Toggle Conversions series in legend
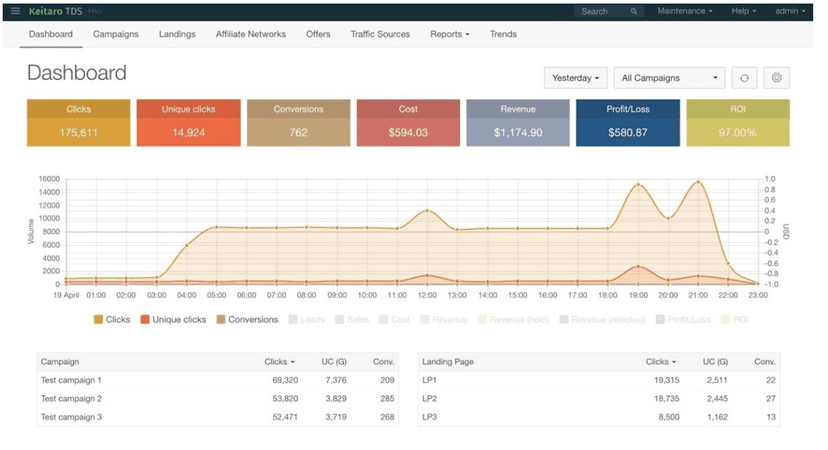Screen dimensions: 828x450 pos(247,320)
